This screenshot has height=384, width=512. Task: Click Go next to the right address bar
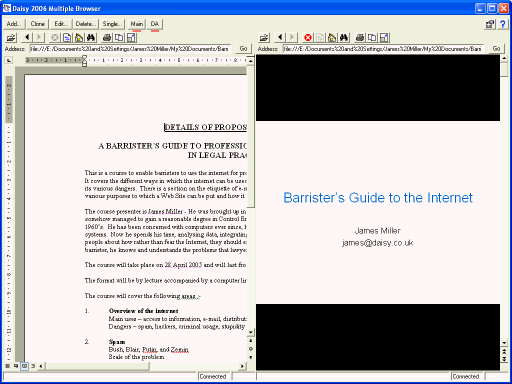pos(496,49)
